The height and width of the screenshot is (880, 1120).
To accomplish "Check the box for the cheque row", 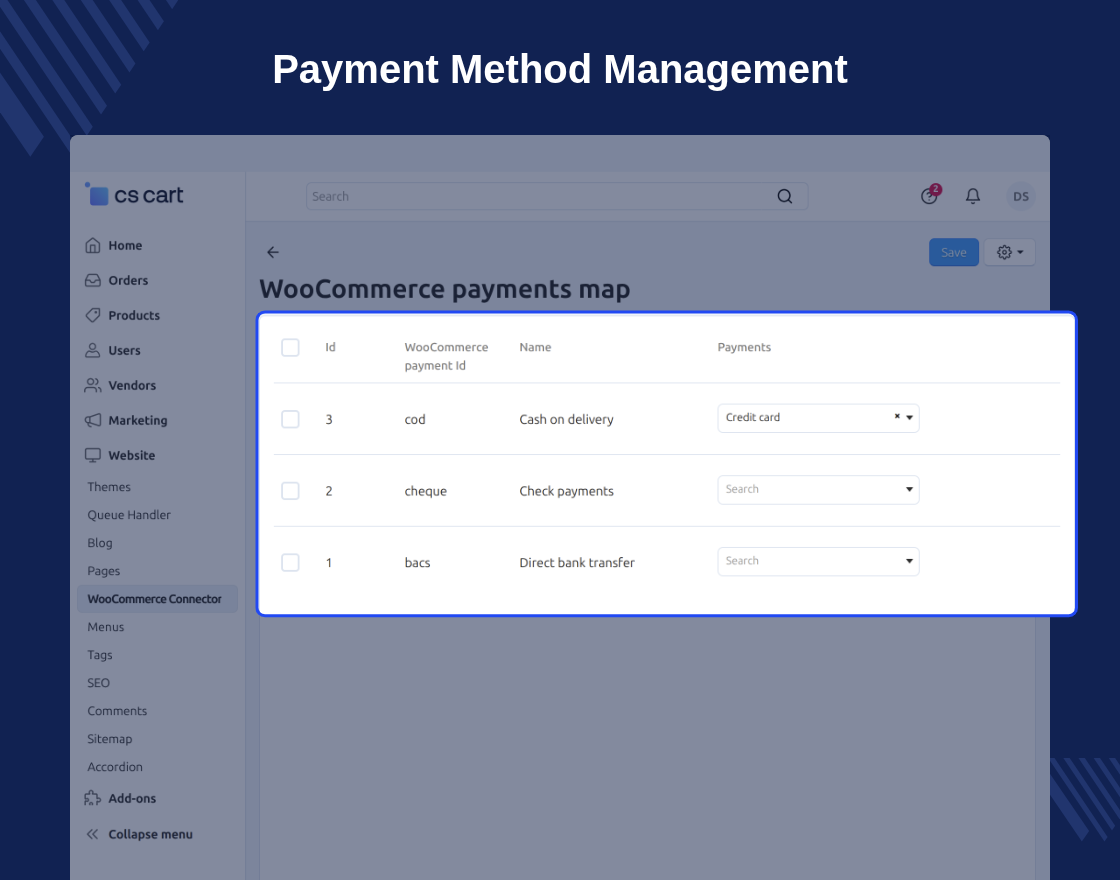I will 290,491.
